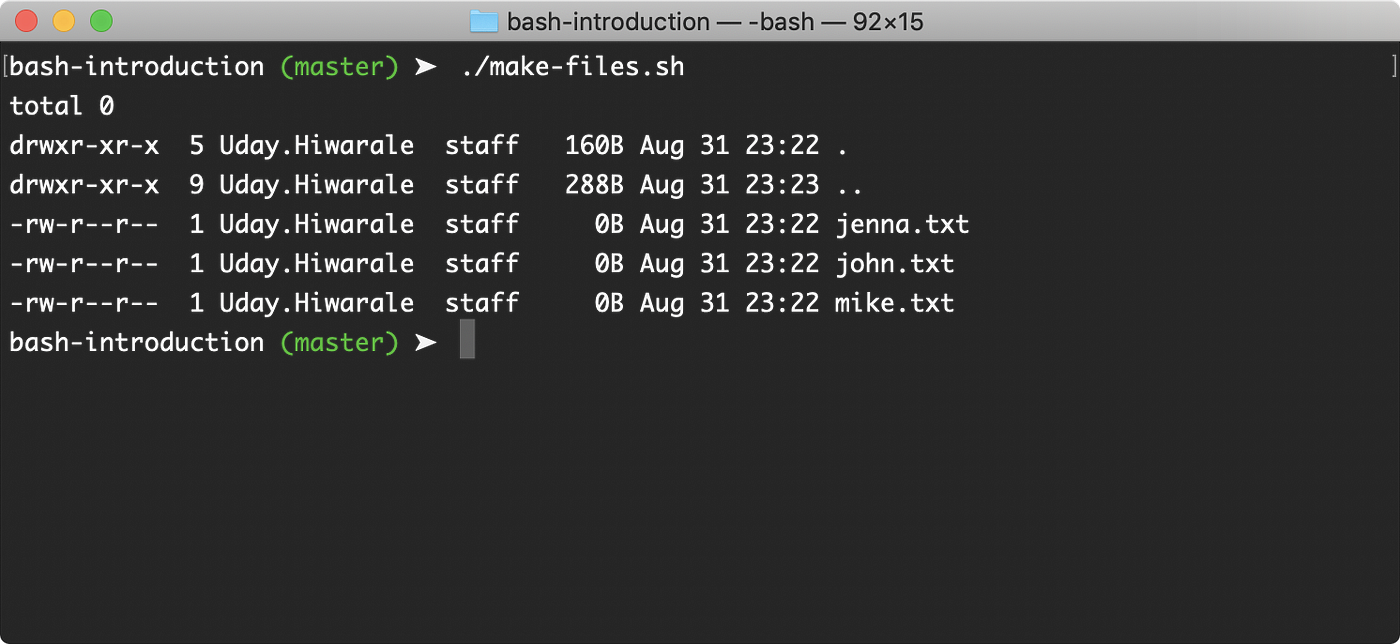Click the green arrow prompt symbol
The width and height of the screenshot is (1400, 644).
point(425,66)
